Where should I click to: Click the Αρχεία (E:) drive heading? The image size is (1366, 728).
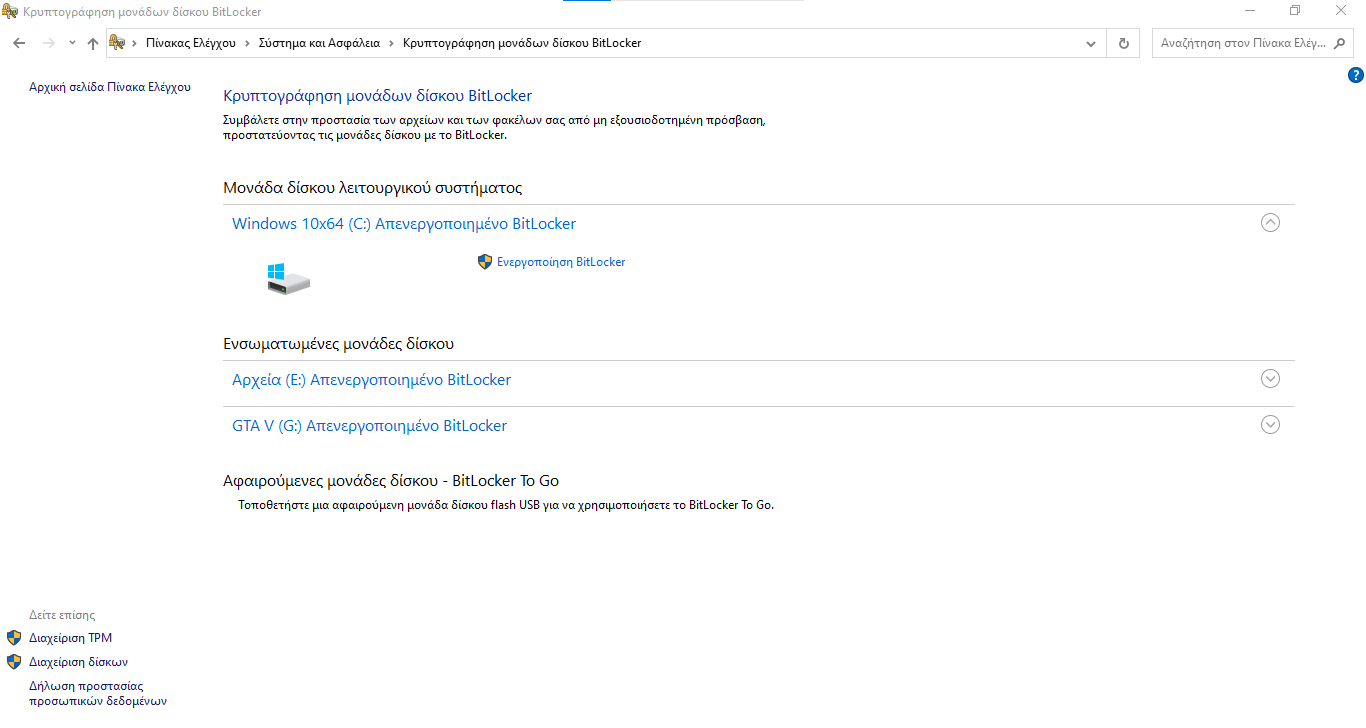[371, 380]
